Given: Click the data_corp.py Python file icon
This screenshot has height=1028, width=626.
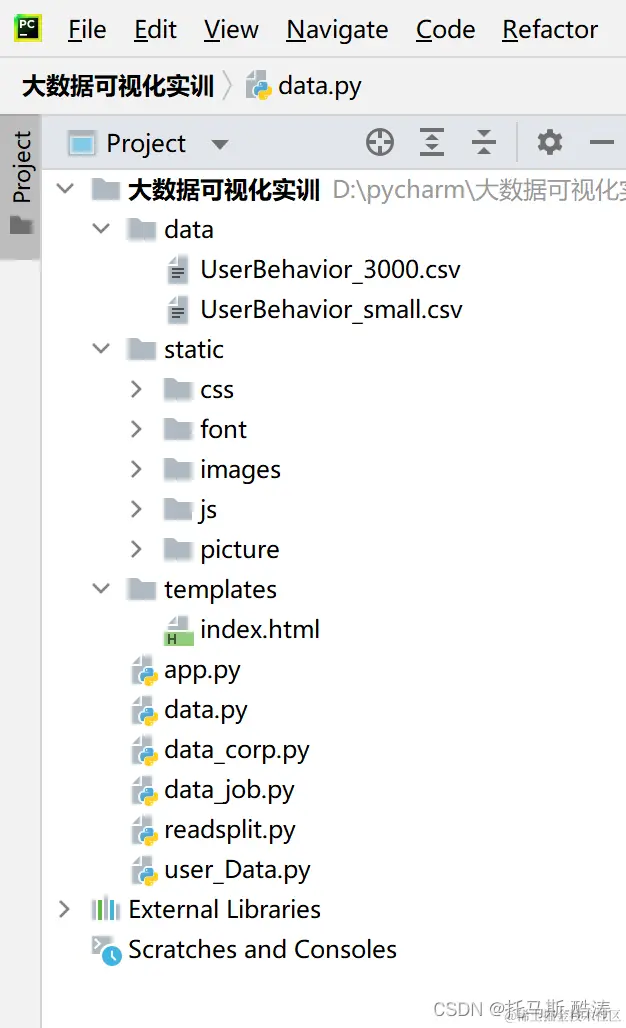Looking at the screenshot, I should 145,751.
